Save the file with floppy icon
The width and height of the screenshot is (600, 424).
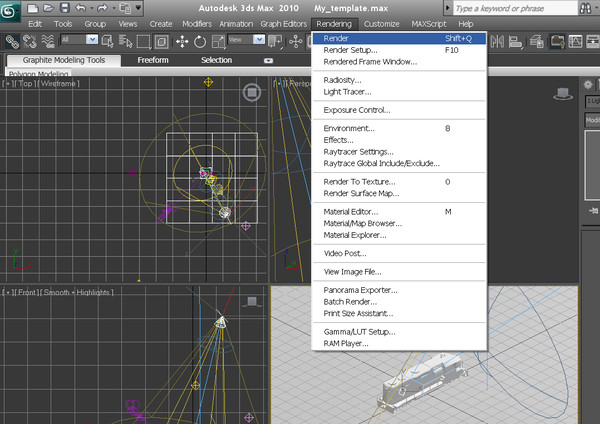click(65, 8)
